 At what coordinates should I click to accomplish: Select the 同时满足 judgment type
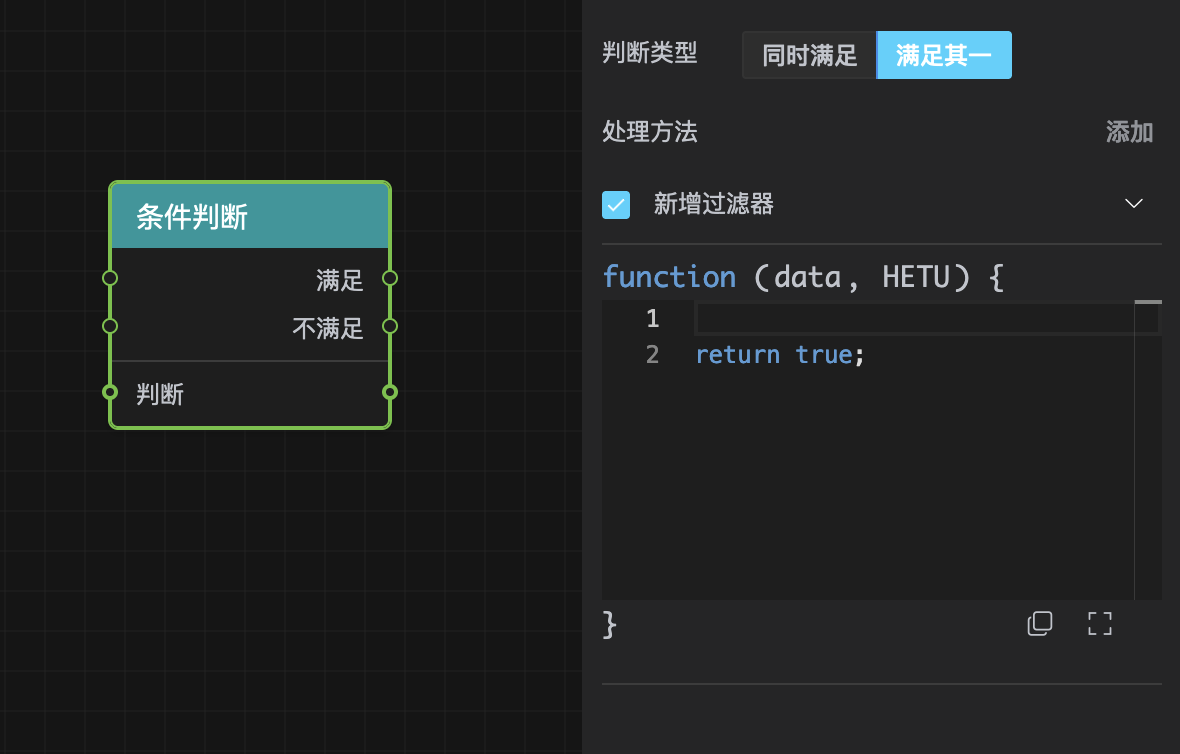809,55
